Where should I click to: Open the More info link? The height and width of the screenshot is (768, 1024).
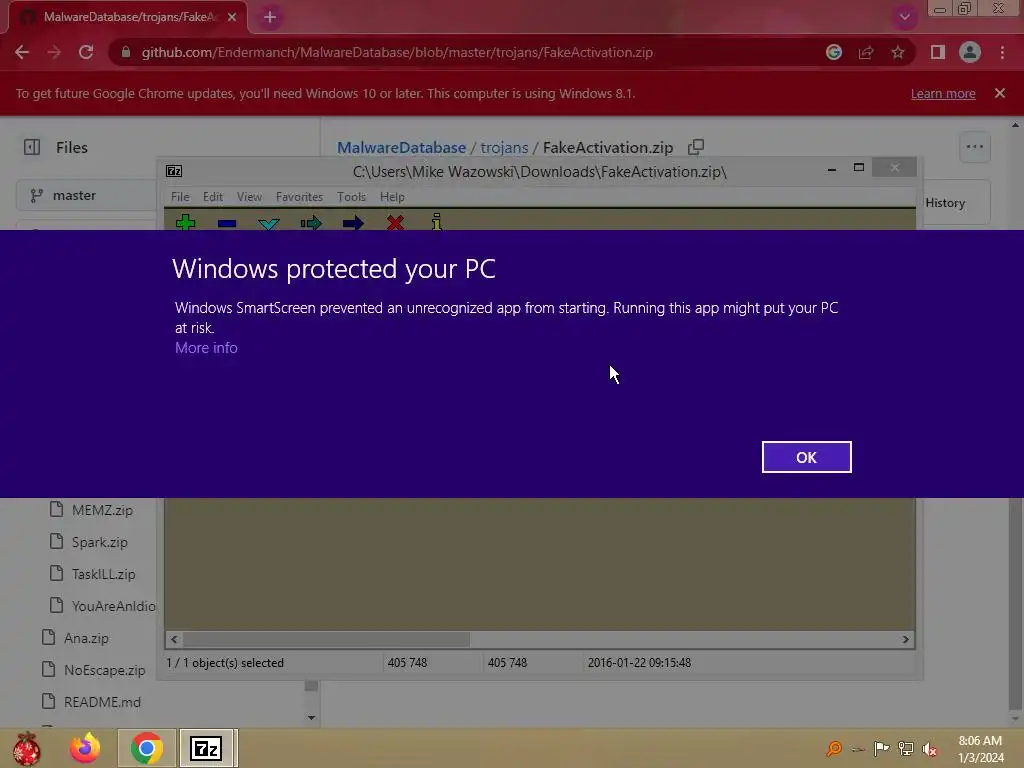point(206,348)
